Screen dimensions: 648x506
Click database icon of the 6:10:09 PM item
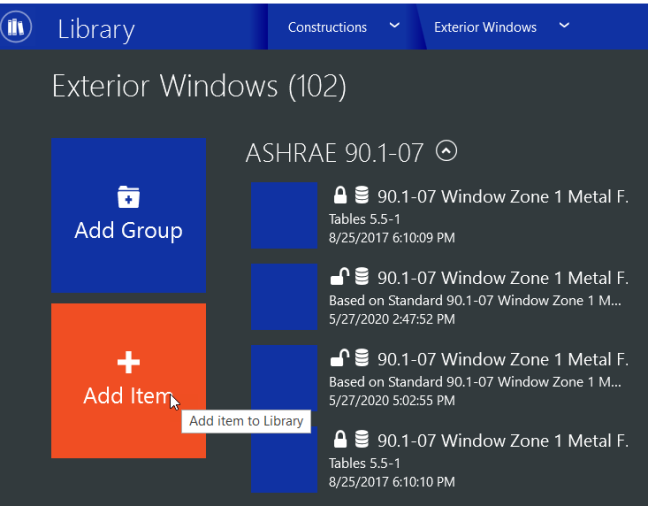361,196
